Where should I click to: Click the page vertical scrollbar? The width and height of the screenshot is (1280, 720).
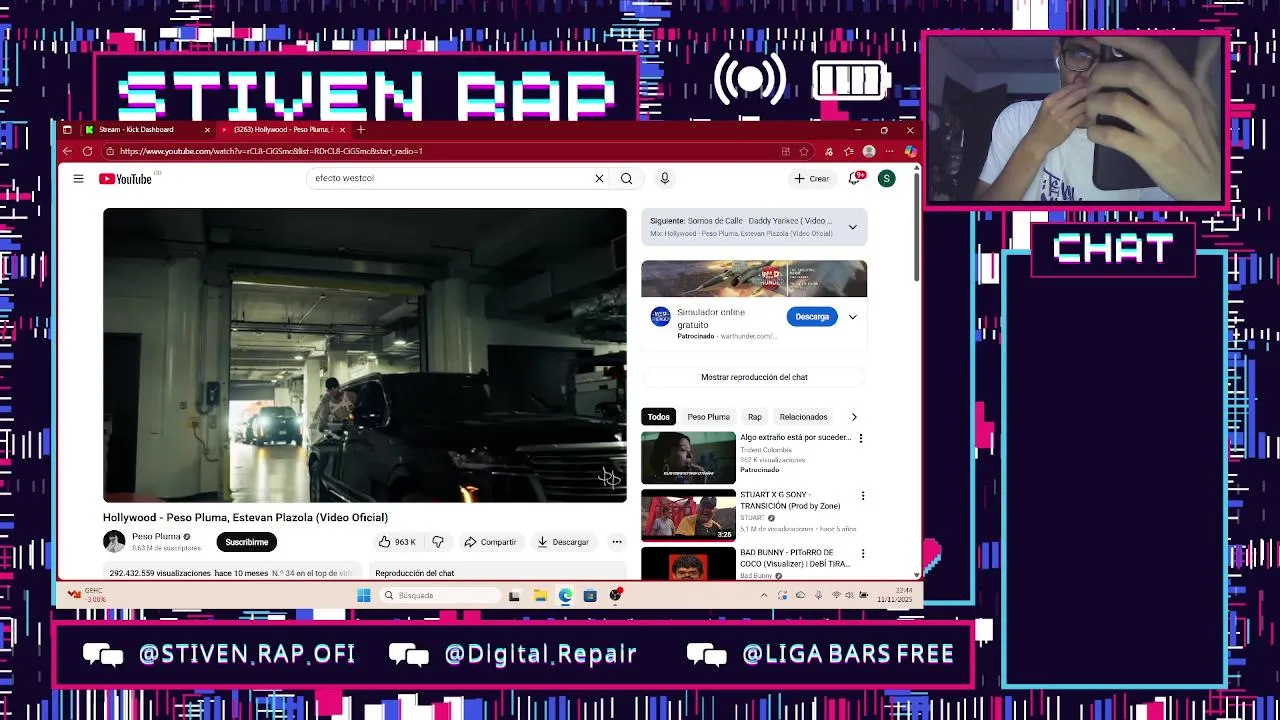(917, 230)
